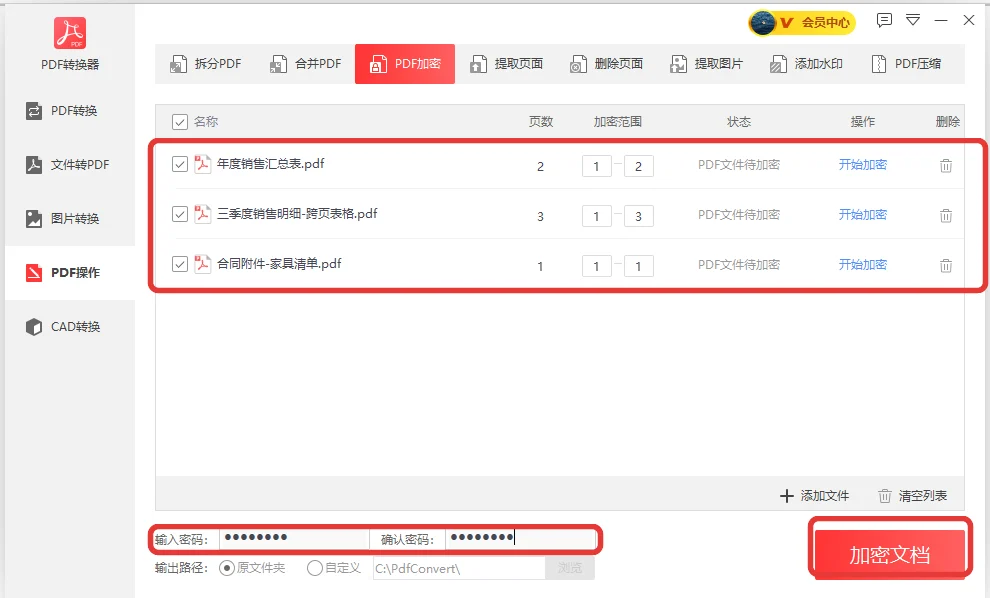The width and height of the screenshot is (990, 598).
Task: Switch to the PDF压缩 tab
Action: pyautogui.click(x=905, y=64)
